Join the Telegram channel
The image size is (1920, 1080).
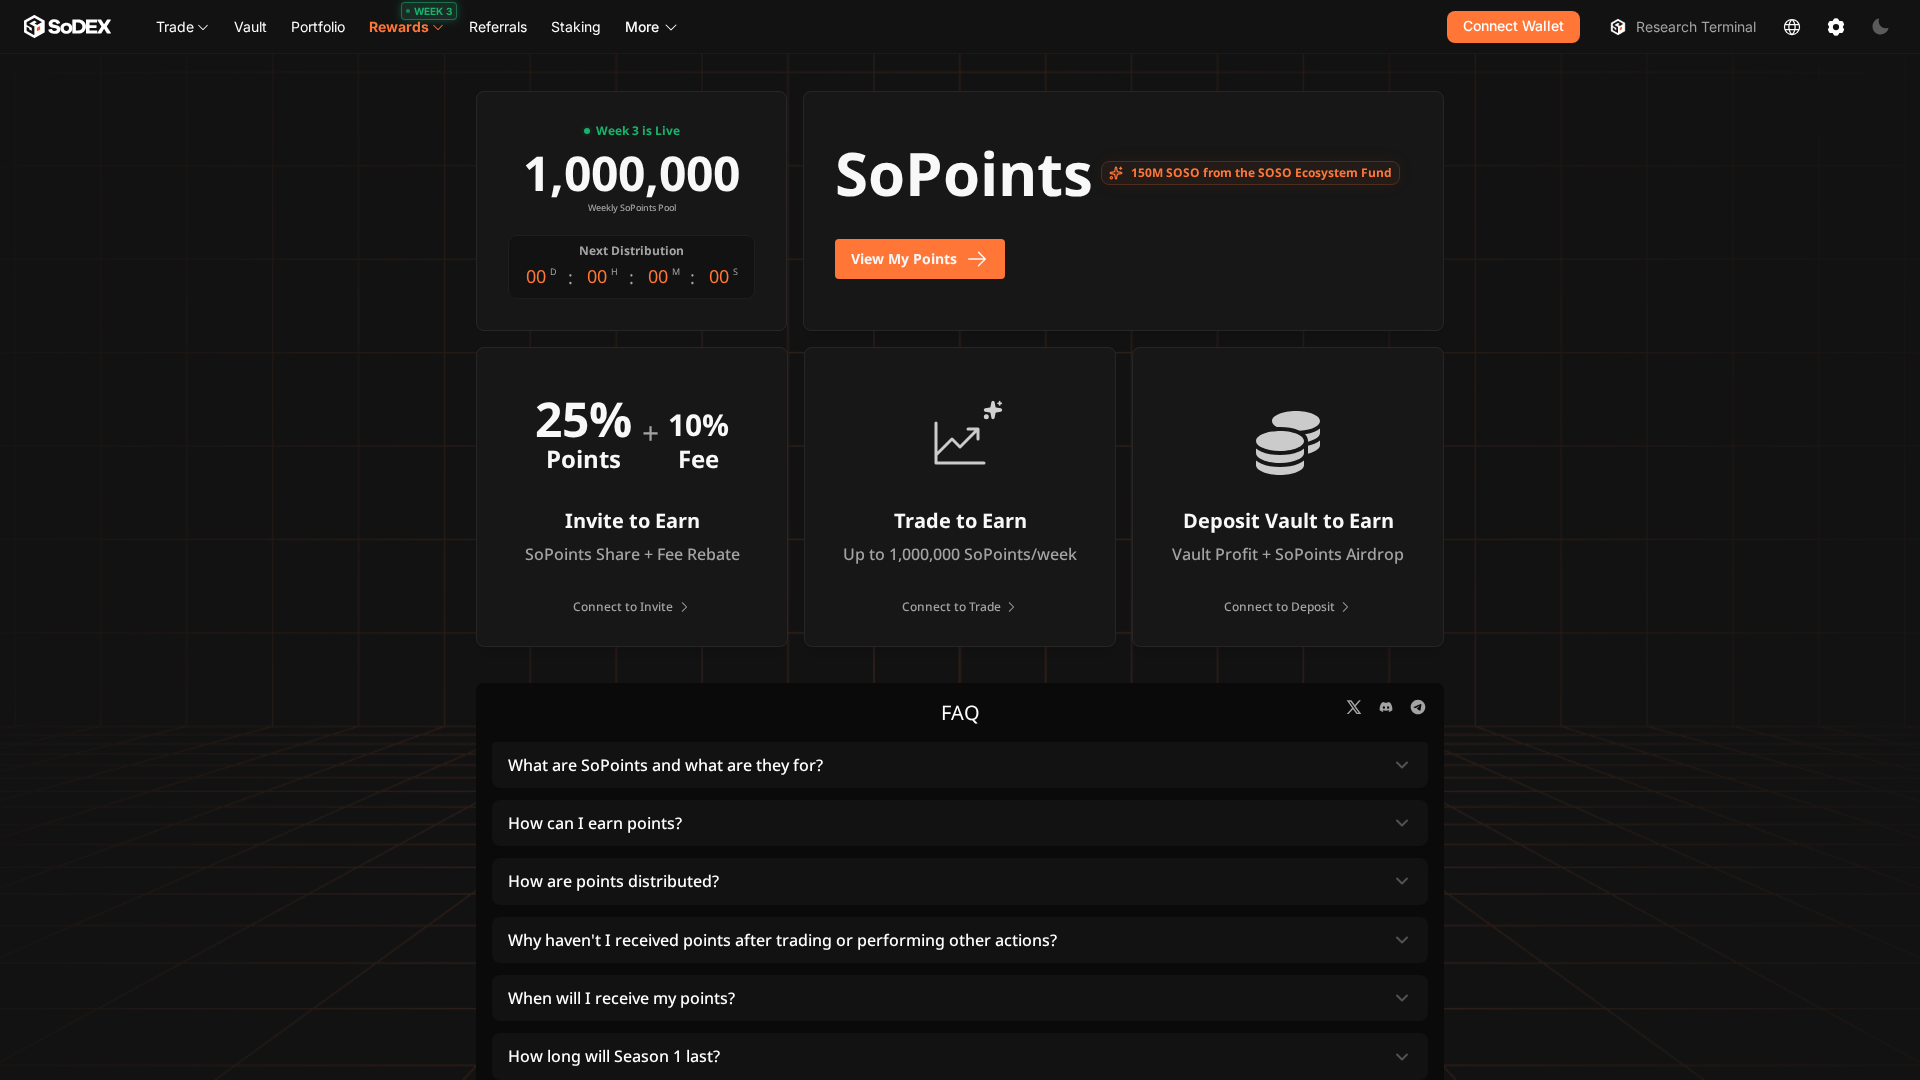pos(1417,707)
